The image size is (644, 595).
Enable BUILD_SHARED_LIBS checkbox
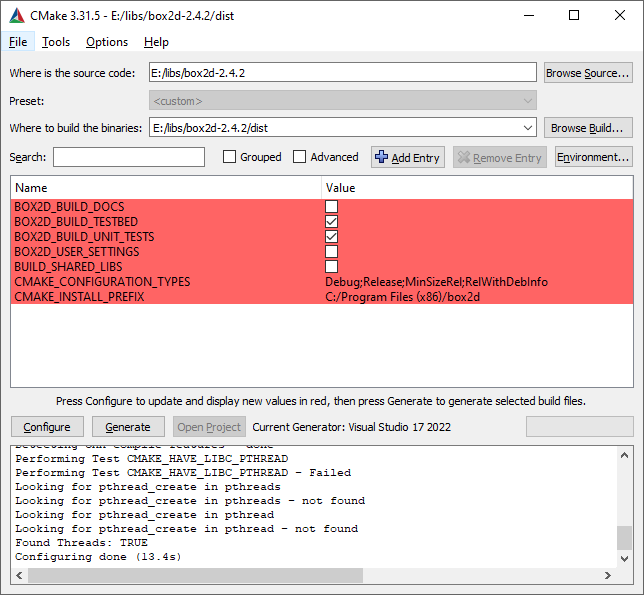tap(331, 267)
